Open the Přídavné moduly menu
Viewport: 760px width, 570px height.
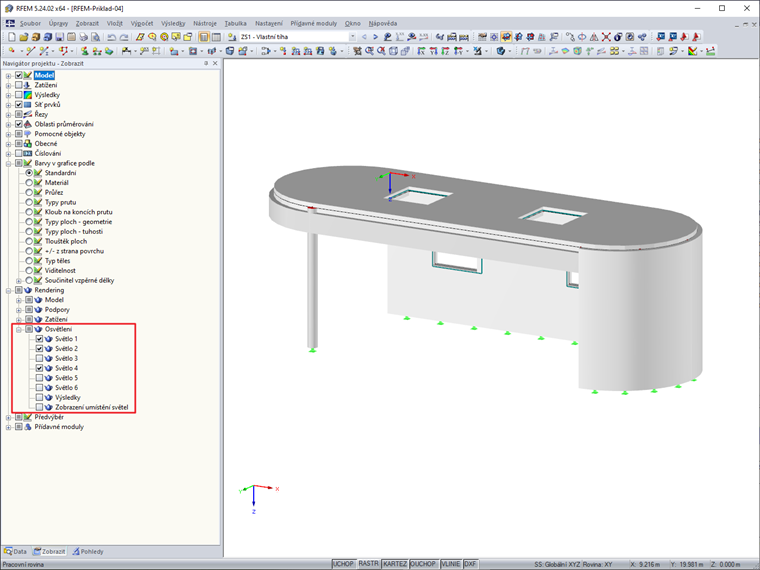point(314,23)
